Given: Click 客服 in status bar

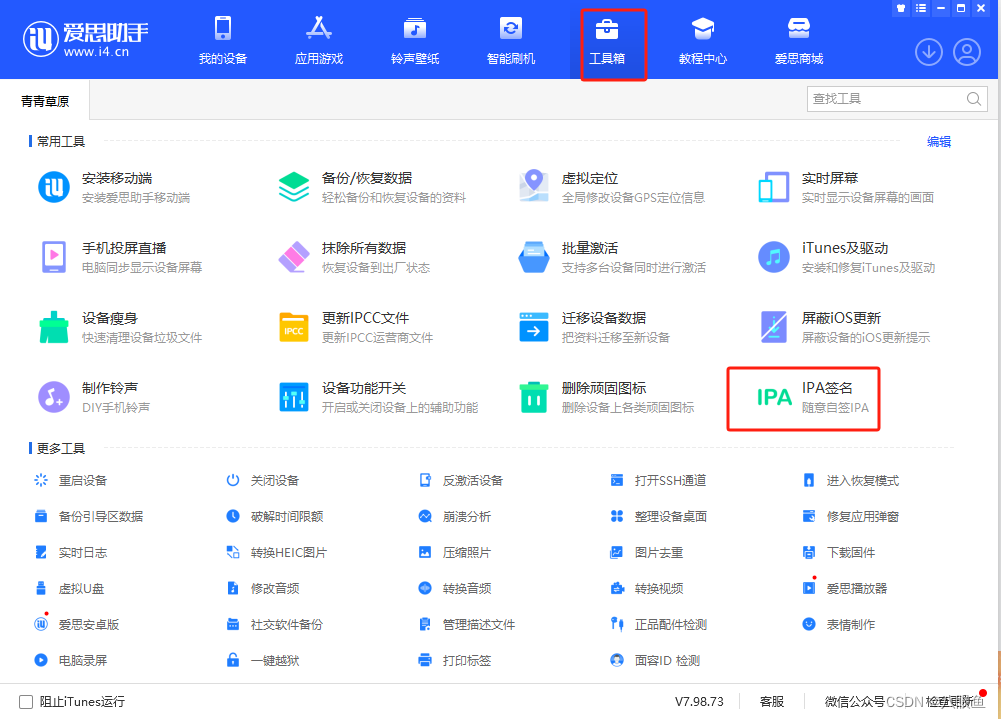Looking at the screenshot, I should coord(772,701).
